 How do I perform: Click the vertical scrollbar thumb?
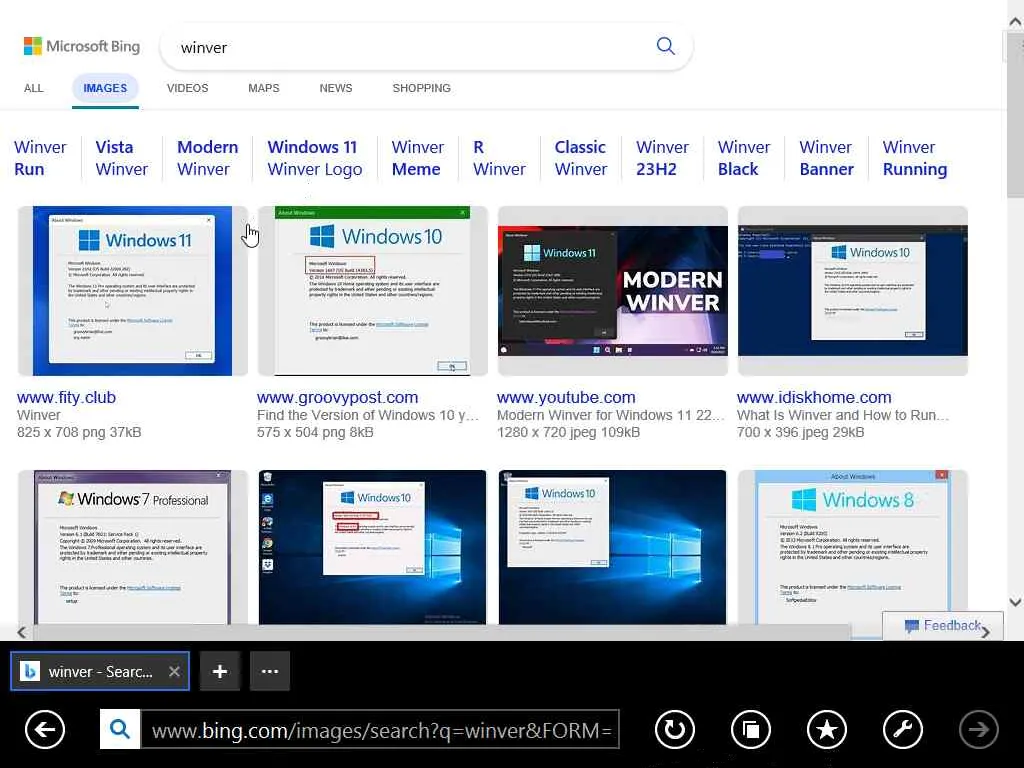tap(1016, 114)
